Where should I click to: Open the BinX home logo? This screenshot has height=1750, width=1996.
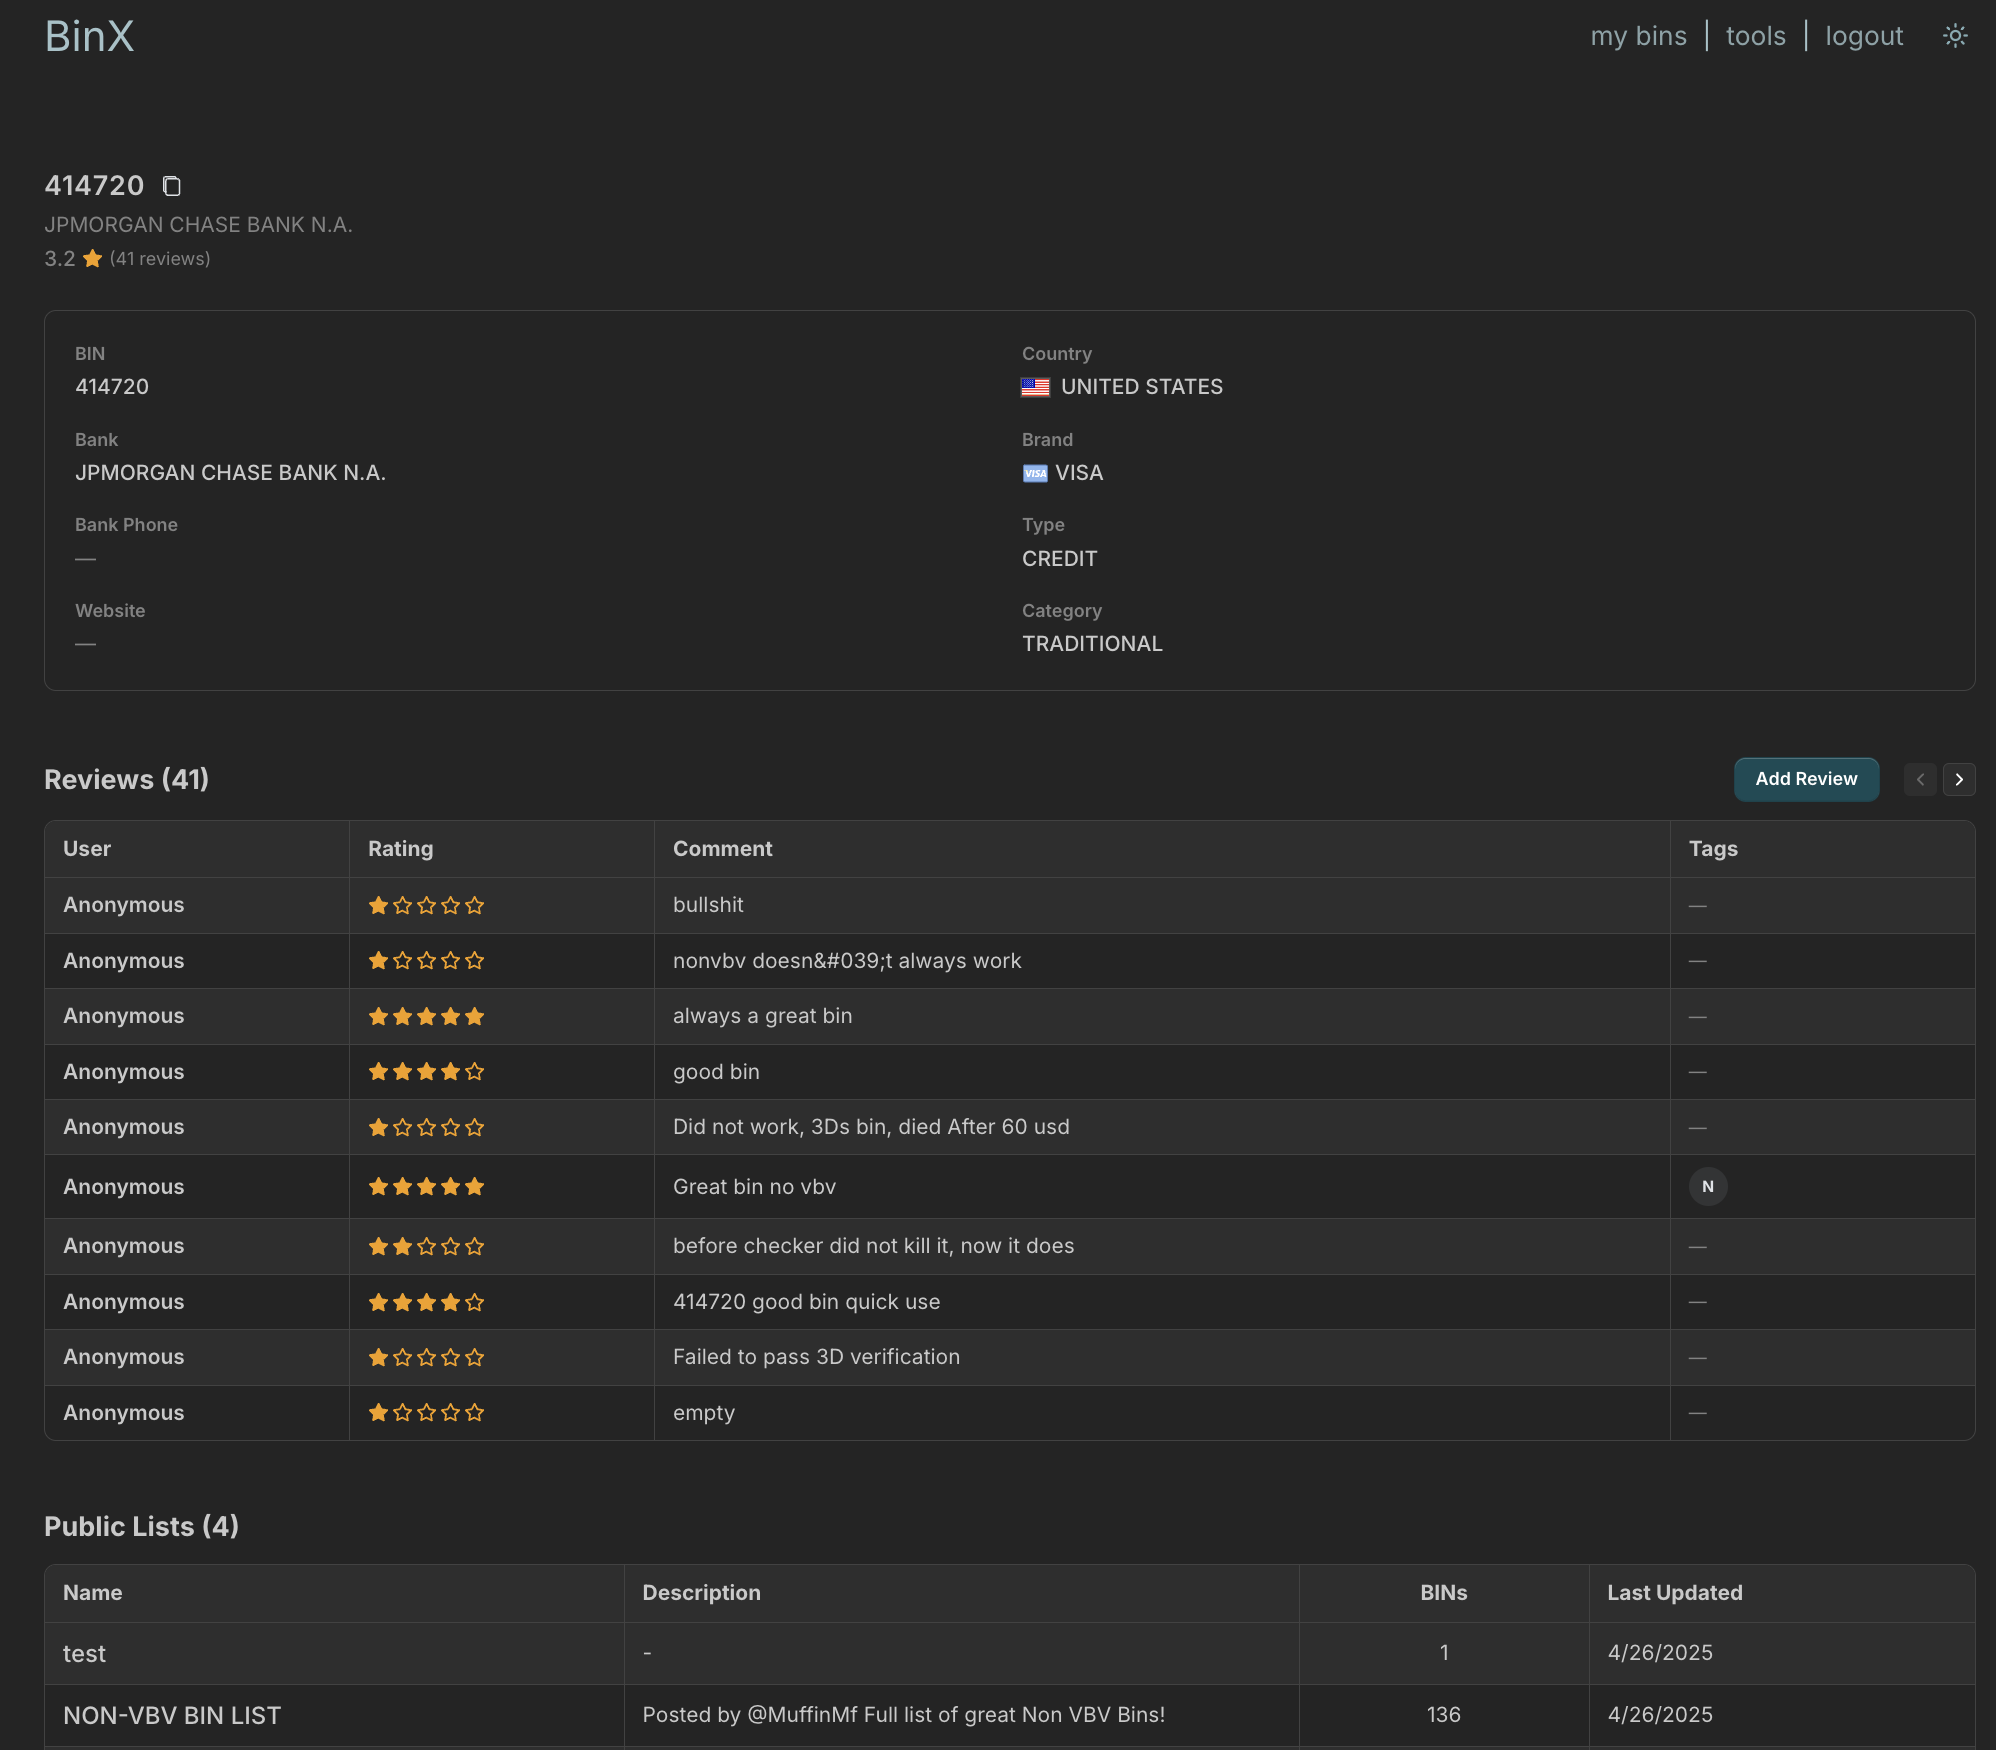pos(89,37)
